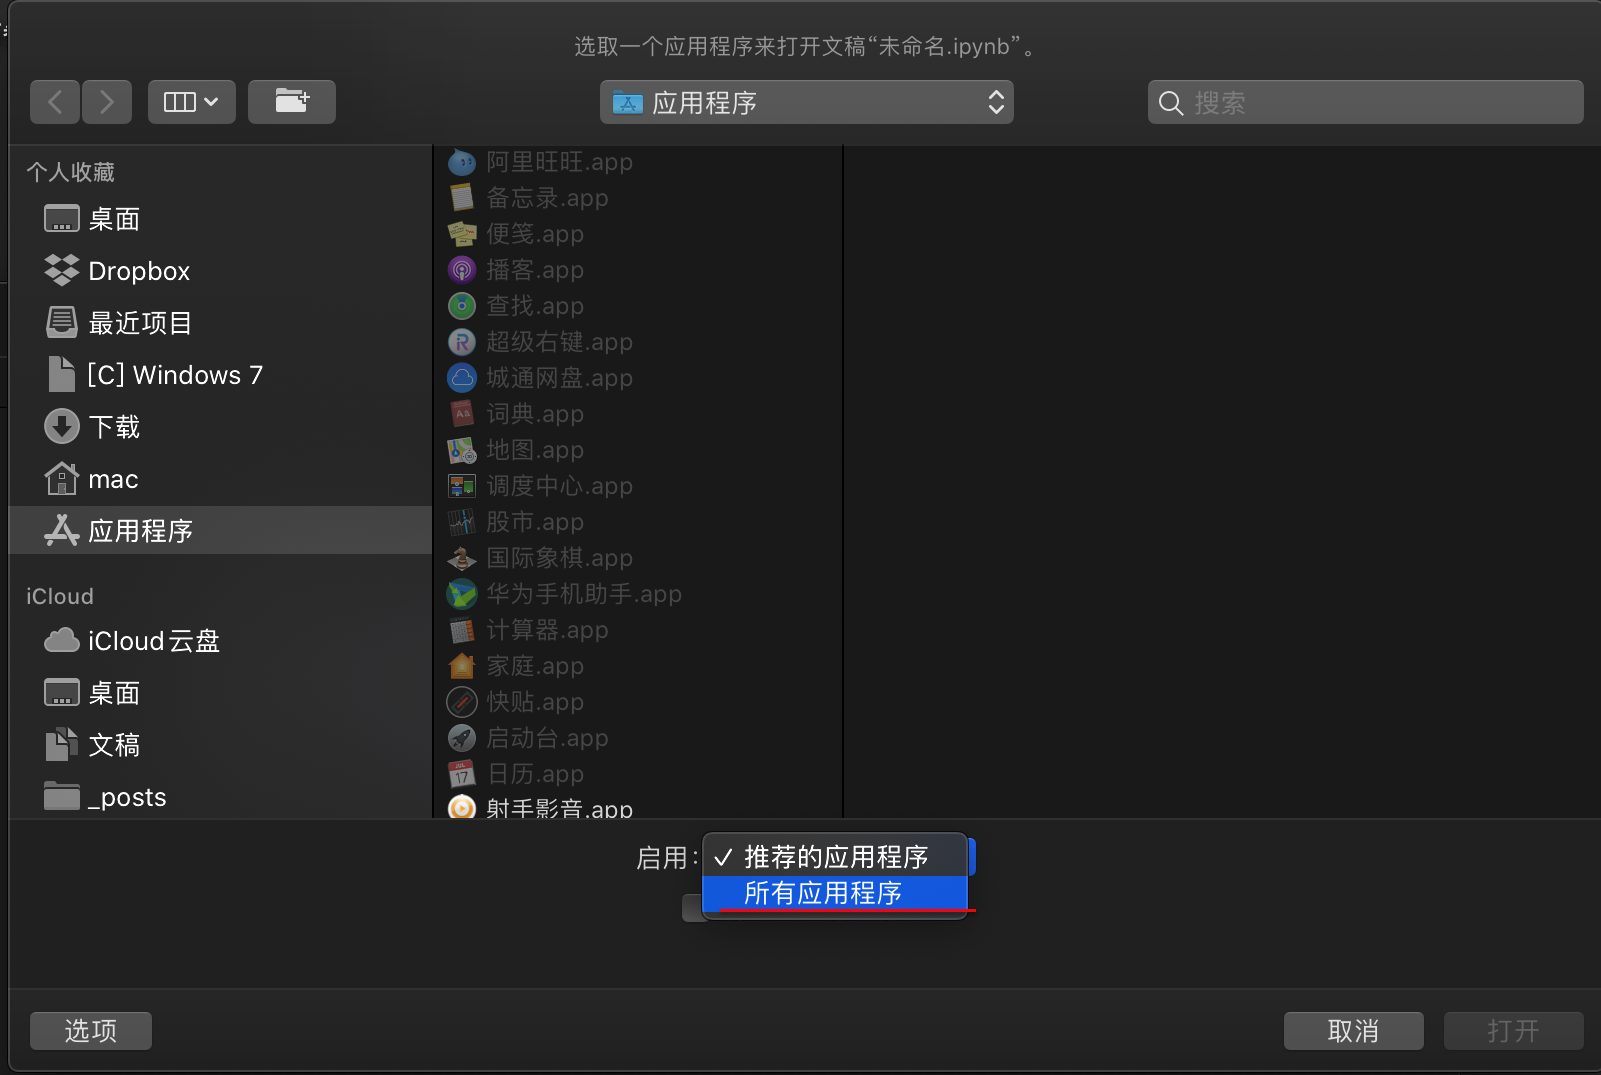Select 应用程序 in the sidebar
This screenshot has height=1075, width=1601.
(x=140, y=531)
